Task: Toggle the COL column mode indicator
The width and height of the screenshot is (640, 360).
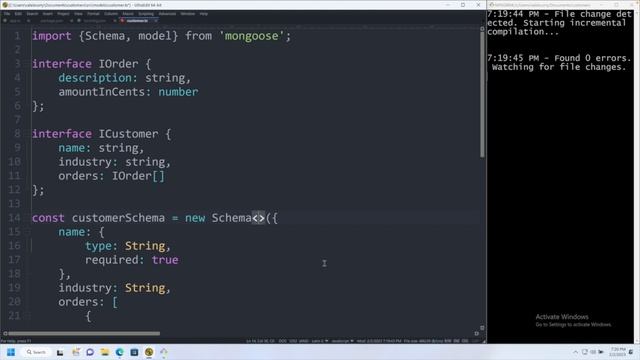Action: 464,341
